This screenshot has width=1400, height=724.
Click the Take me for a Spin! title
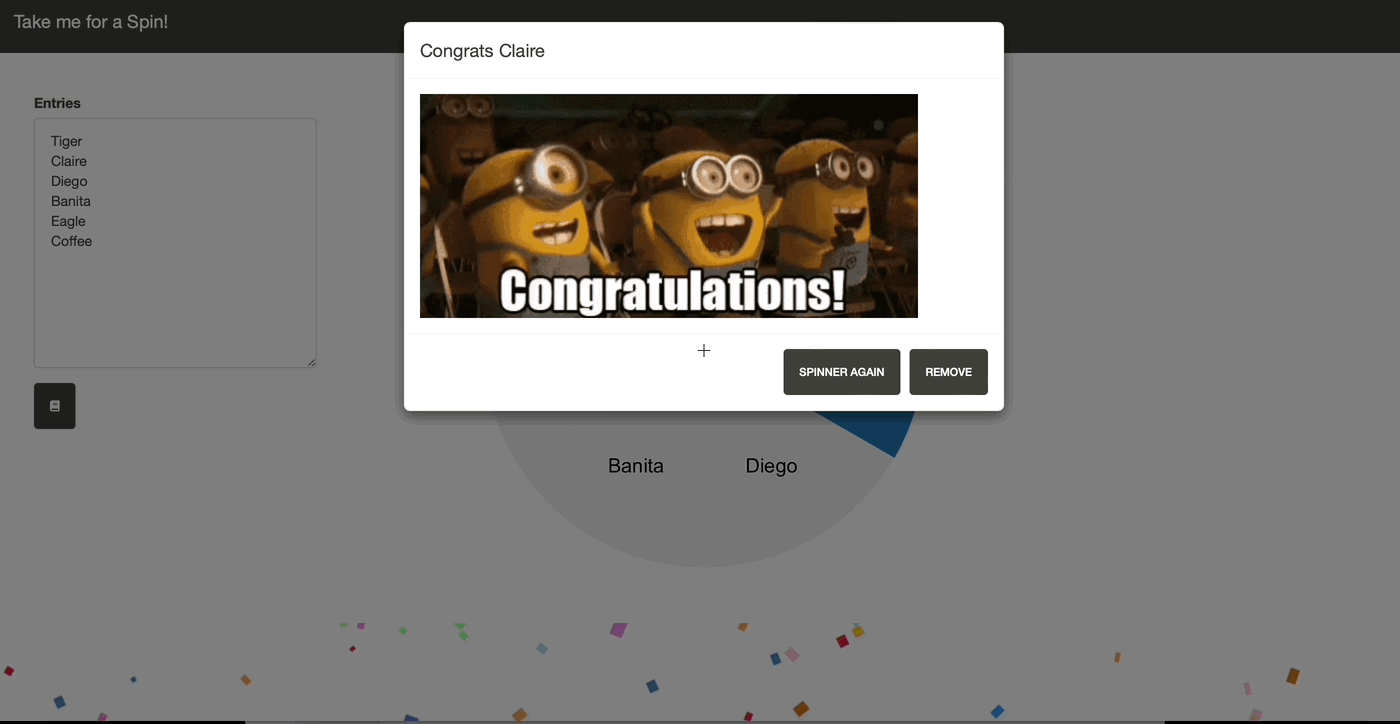coord(91,21)
